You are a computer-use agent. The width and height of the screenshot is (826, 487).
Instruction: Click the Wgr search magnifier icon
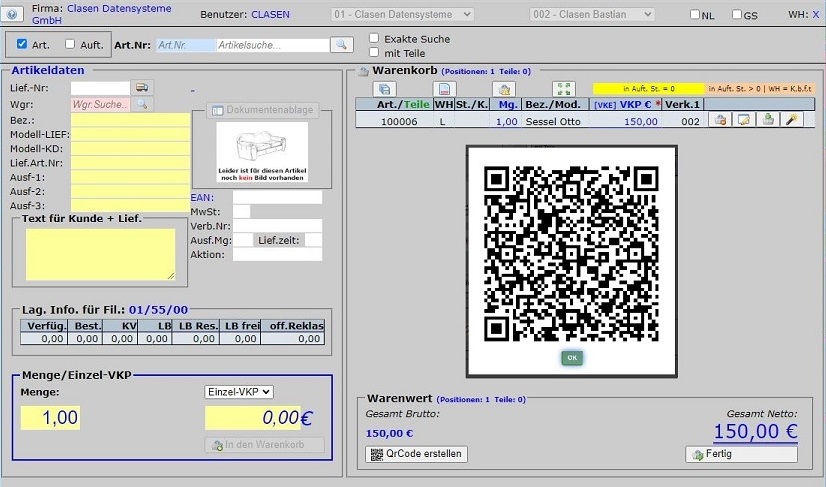click(x=142, y=104)
